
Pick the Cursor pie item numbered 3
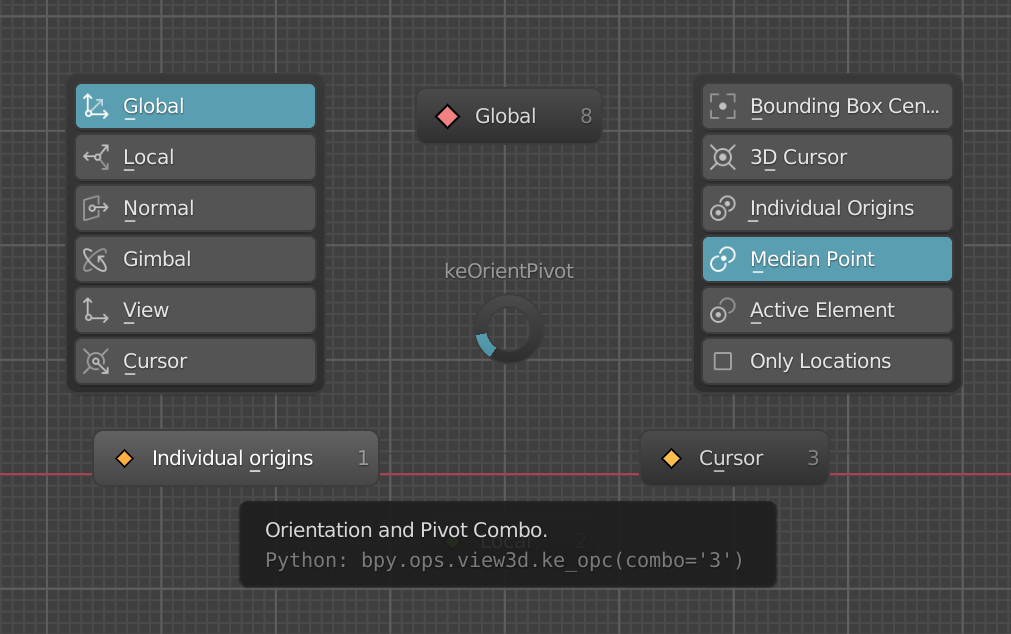(734, 458)
